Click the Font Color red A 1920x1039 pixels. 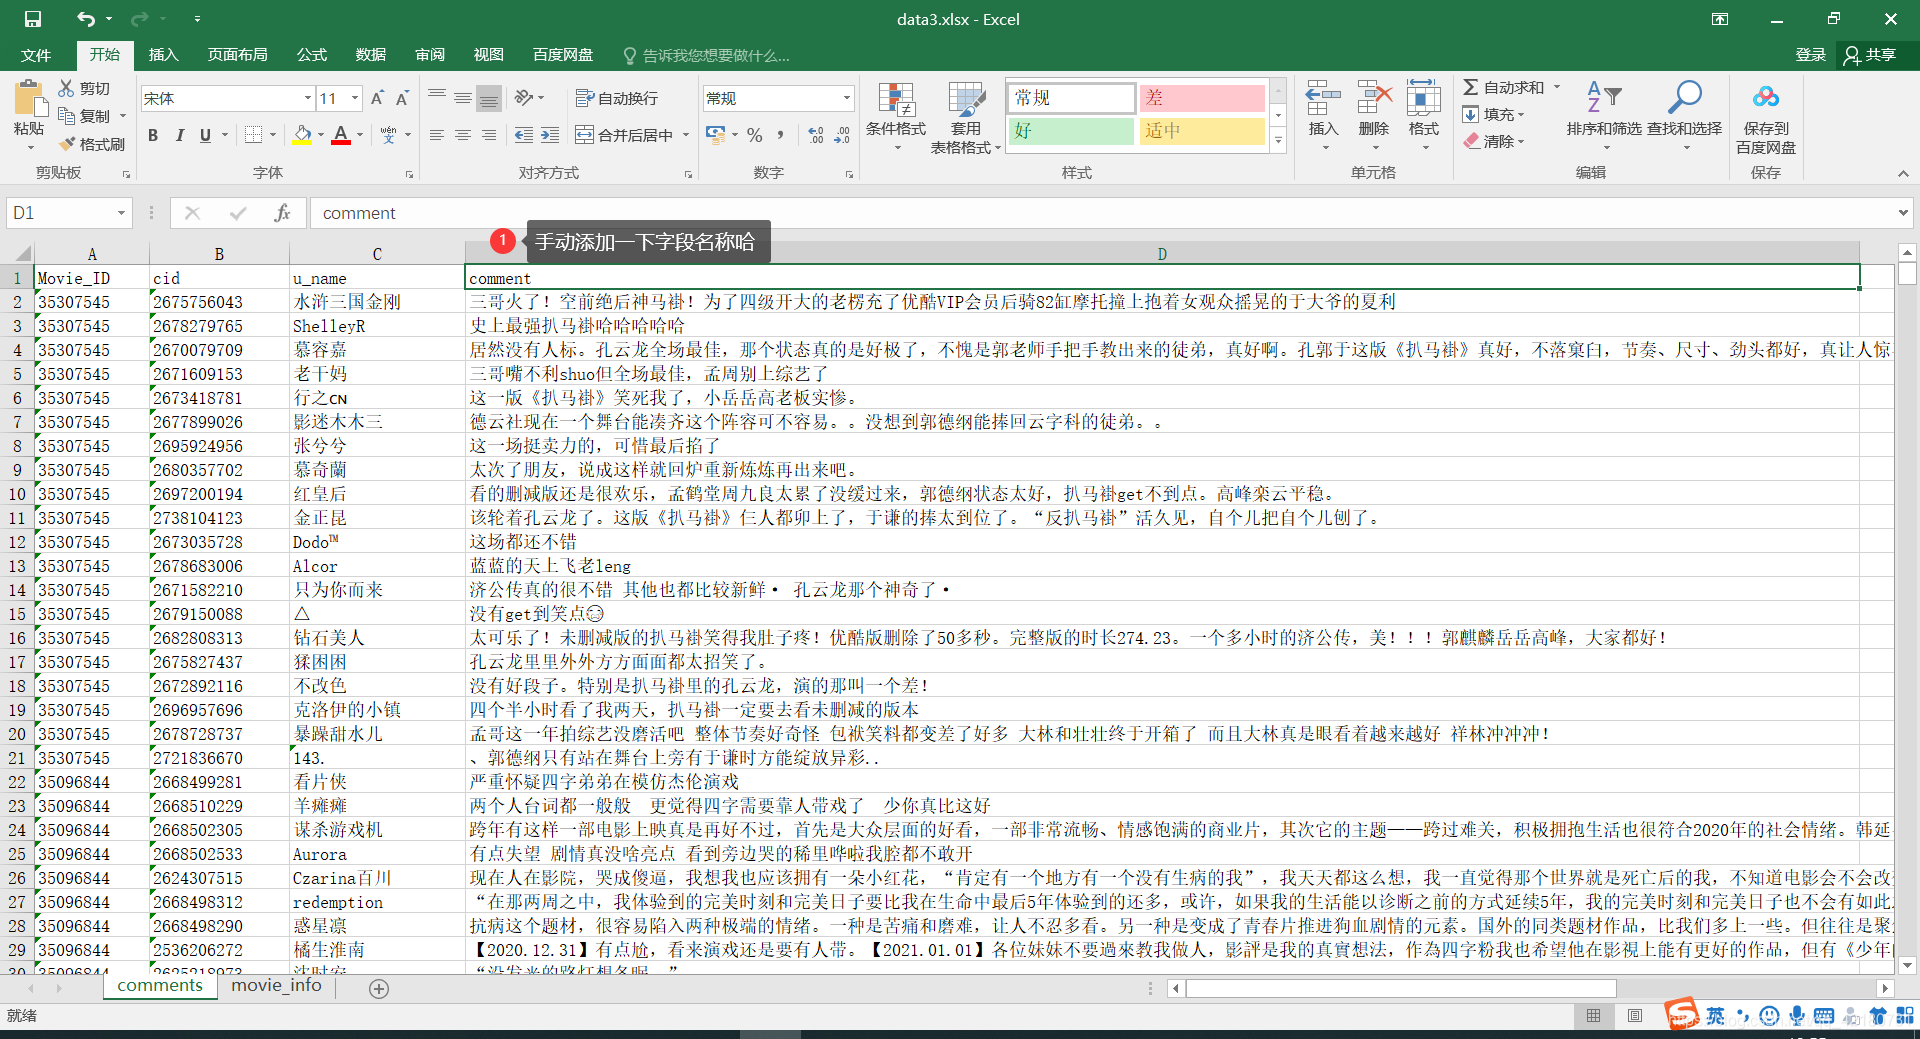click(x=341, y=135)
